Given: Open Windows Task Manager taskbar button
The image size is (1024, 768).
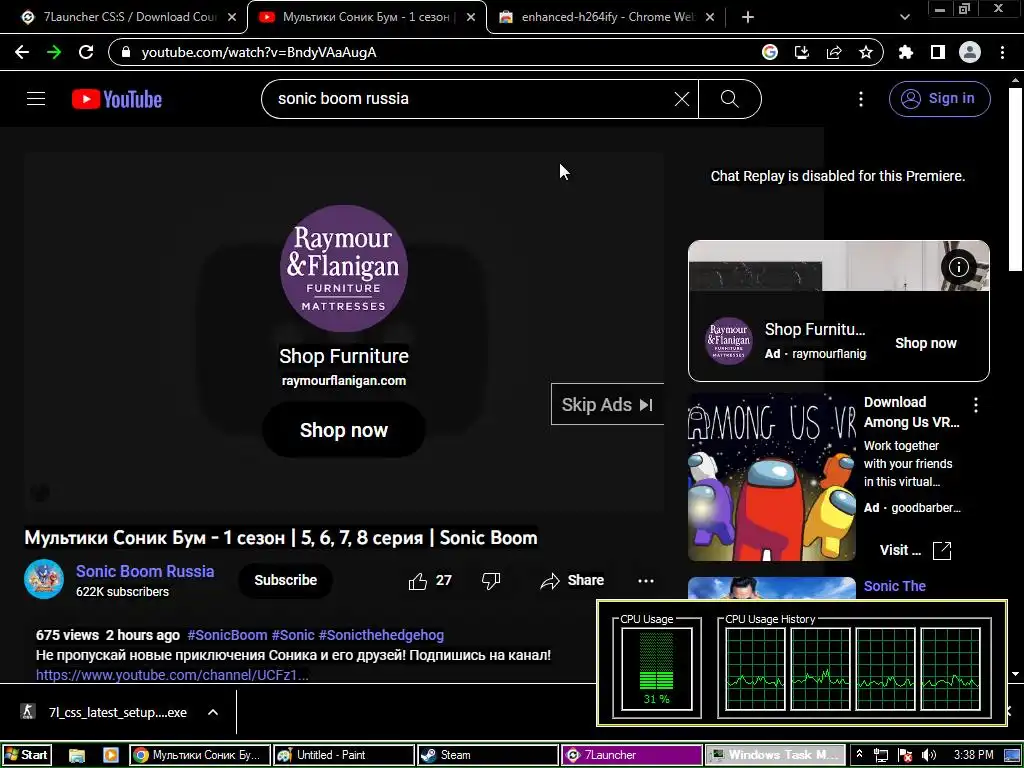Looking at the screenshot, I should pyautogui.click(x=775, y=755).
